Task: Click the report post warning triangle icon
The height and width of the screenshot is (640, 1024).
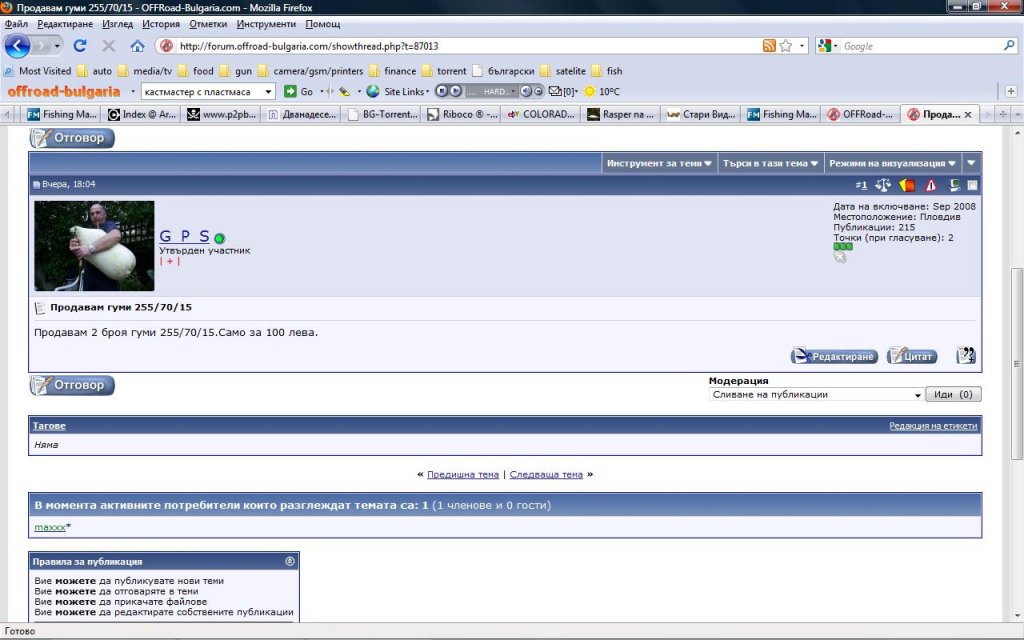Action: click(931, 185)
